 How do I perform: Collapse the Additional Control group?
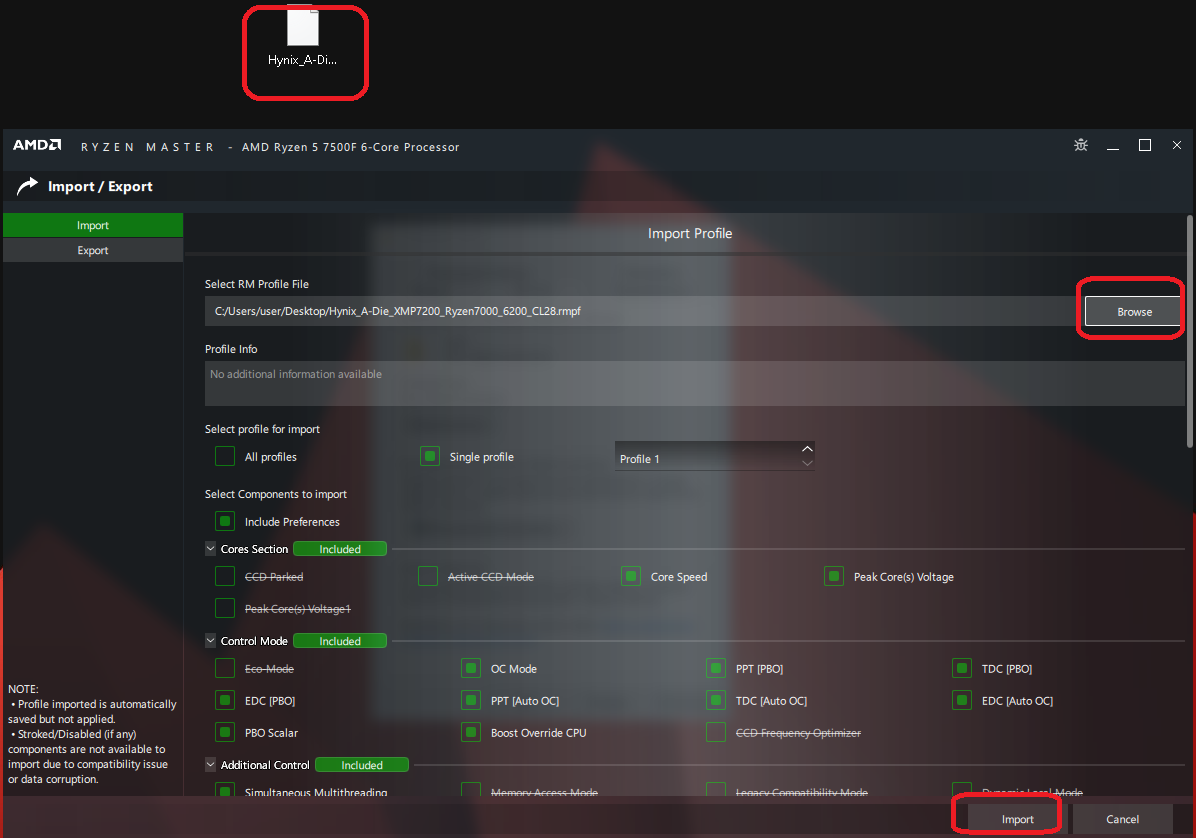click(x=211, y=764)
